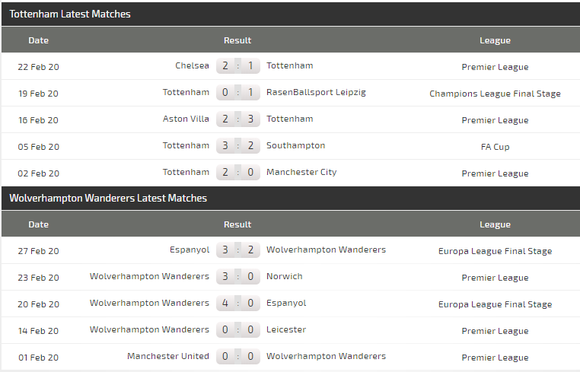Click the Tottenham table Date column header
Viewport: 580px width, 372px height.
[38, 40]
